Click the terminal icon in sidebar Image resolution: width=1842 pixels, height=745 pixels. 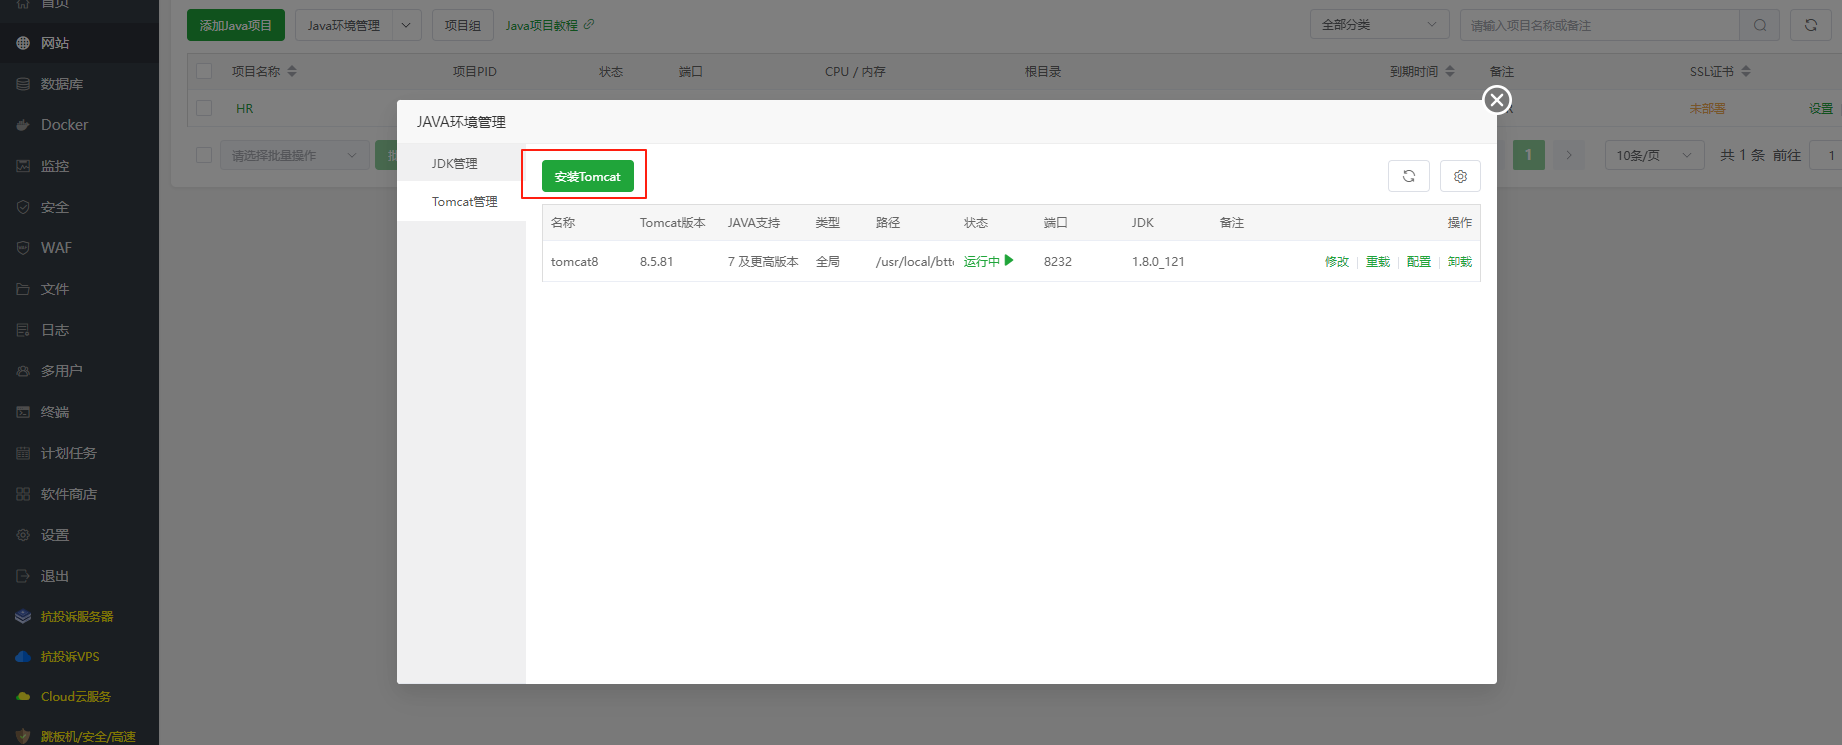point(23,412)
